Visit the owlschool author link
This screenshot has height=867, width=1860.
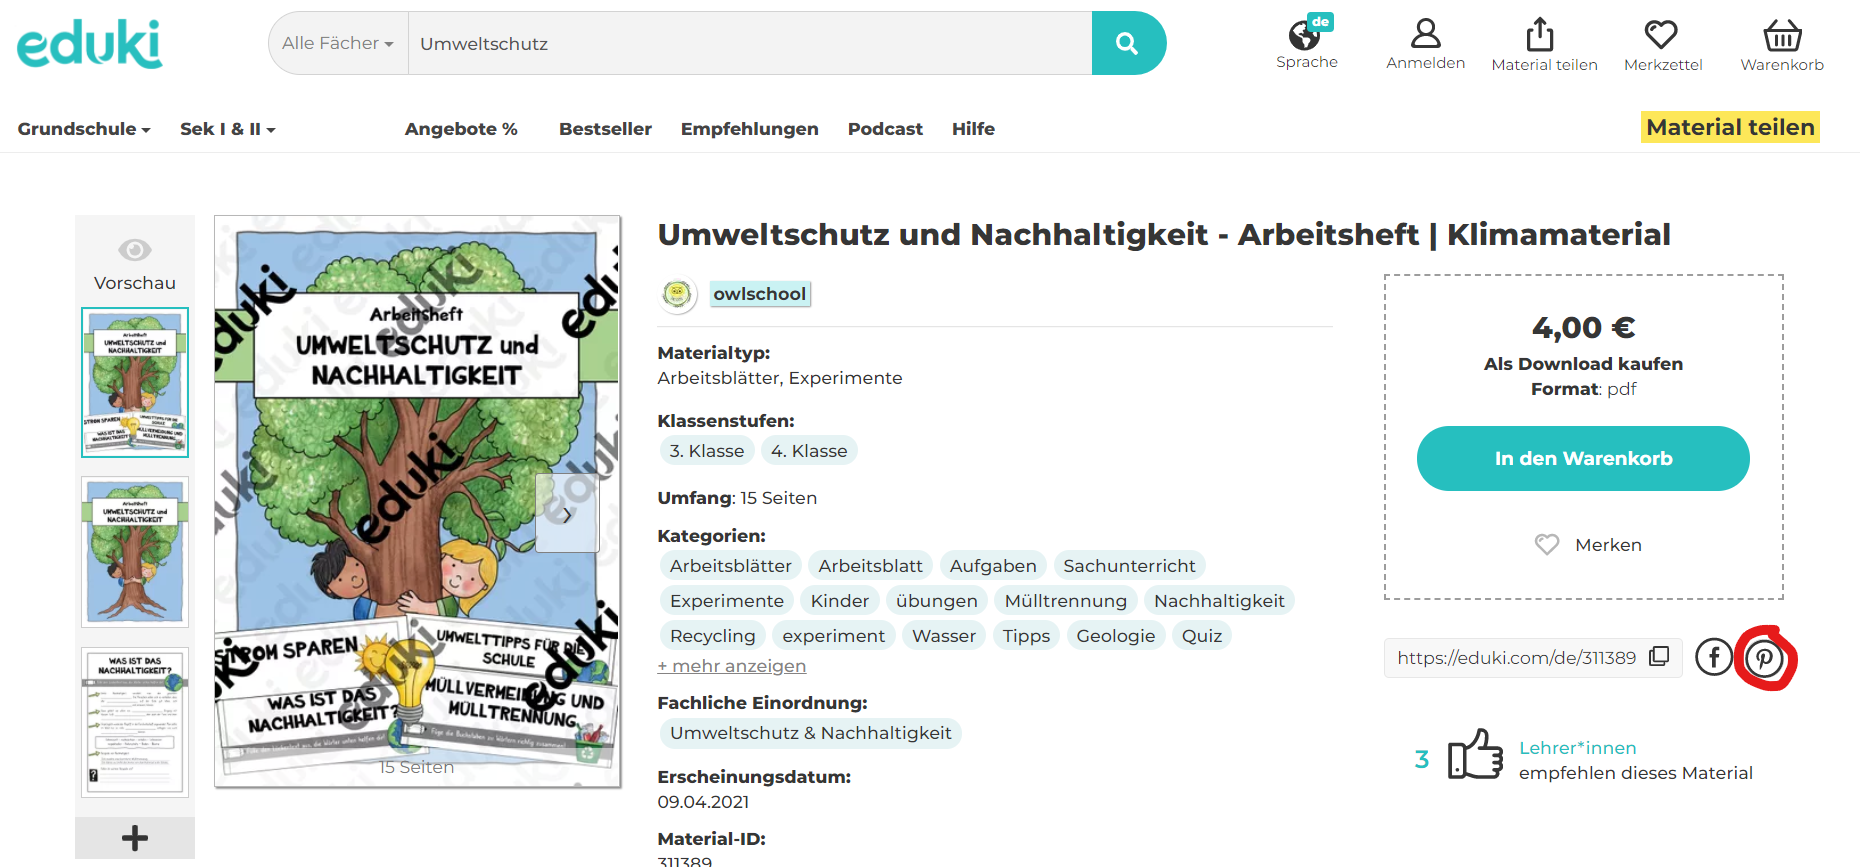click(759, 294)
